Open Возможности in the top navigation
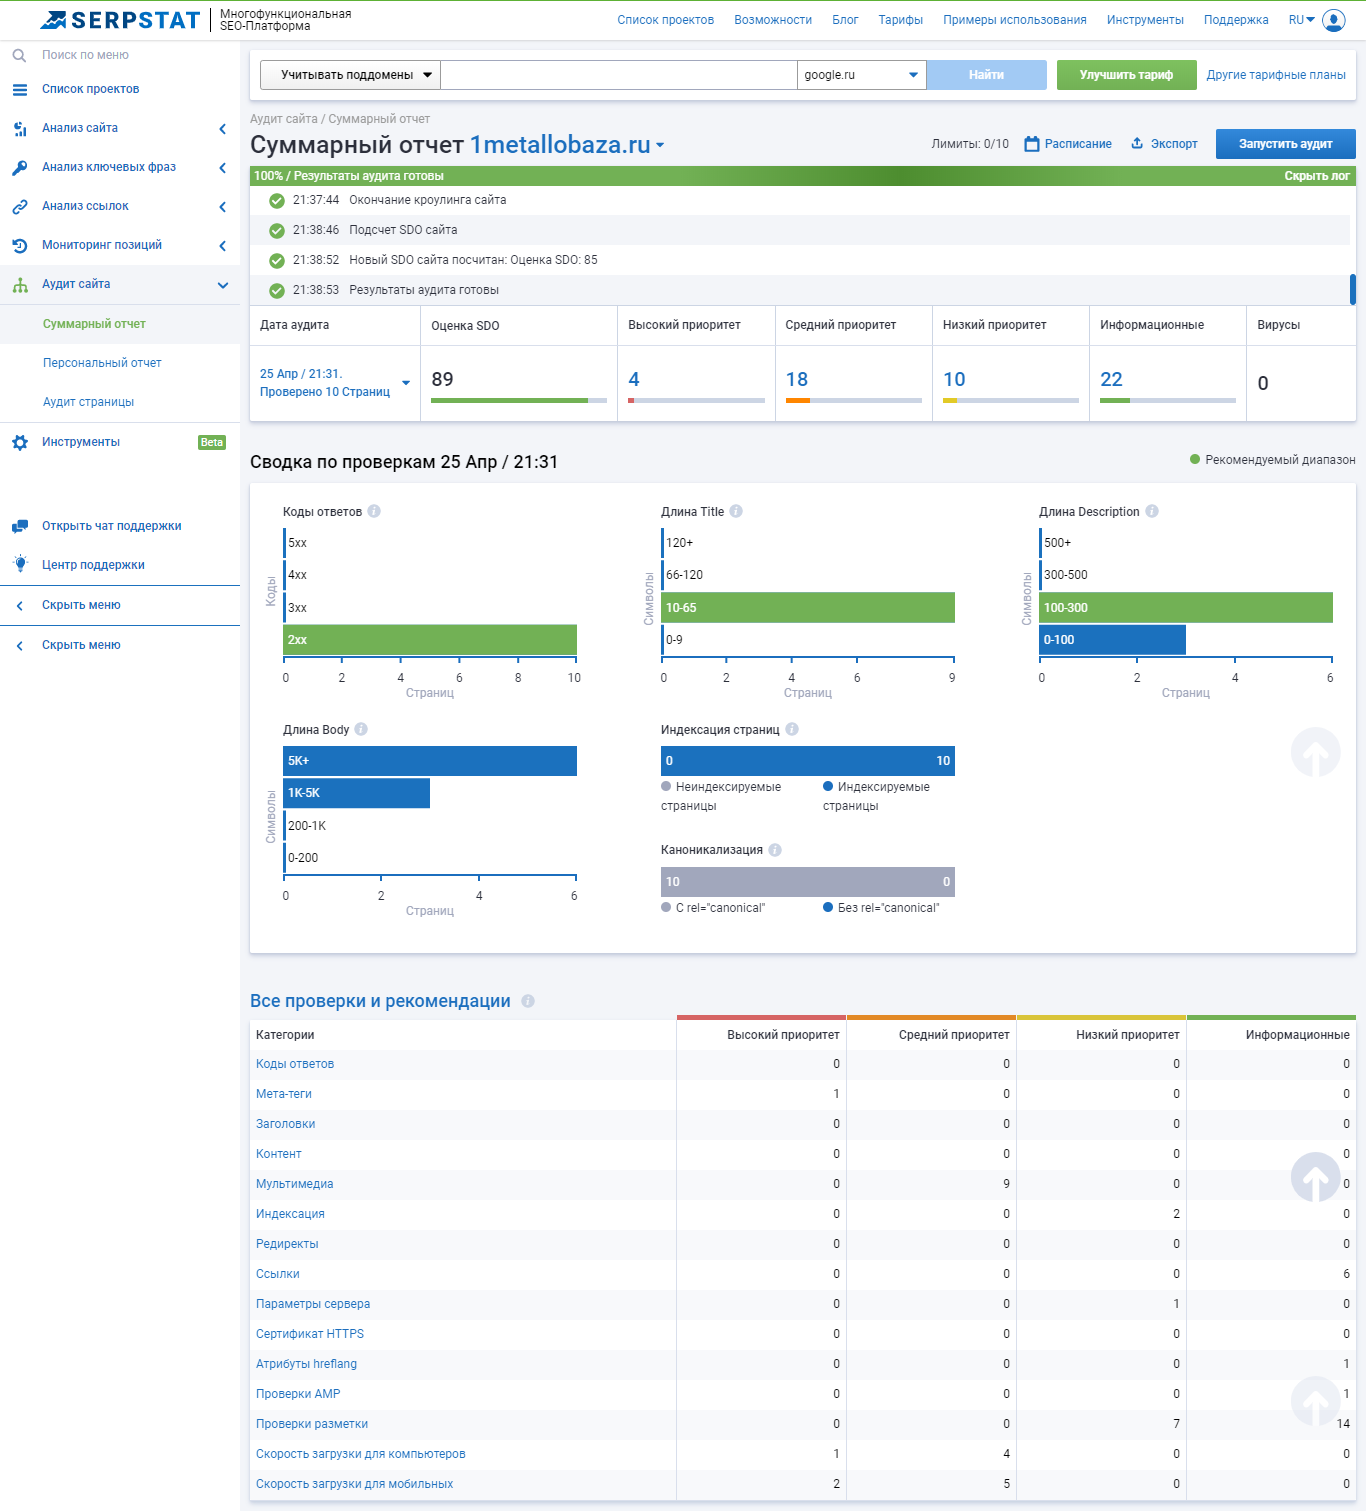Image resolution: width=1366 pixels, height=1511 pixels. point(773,20)
